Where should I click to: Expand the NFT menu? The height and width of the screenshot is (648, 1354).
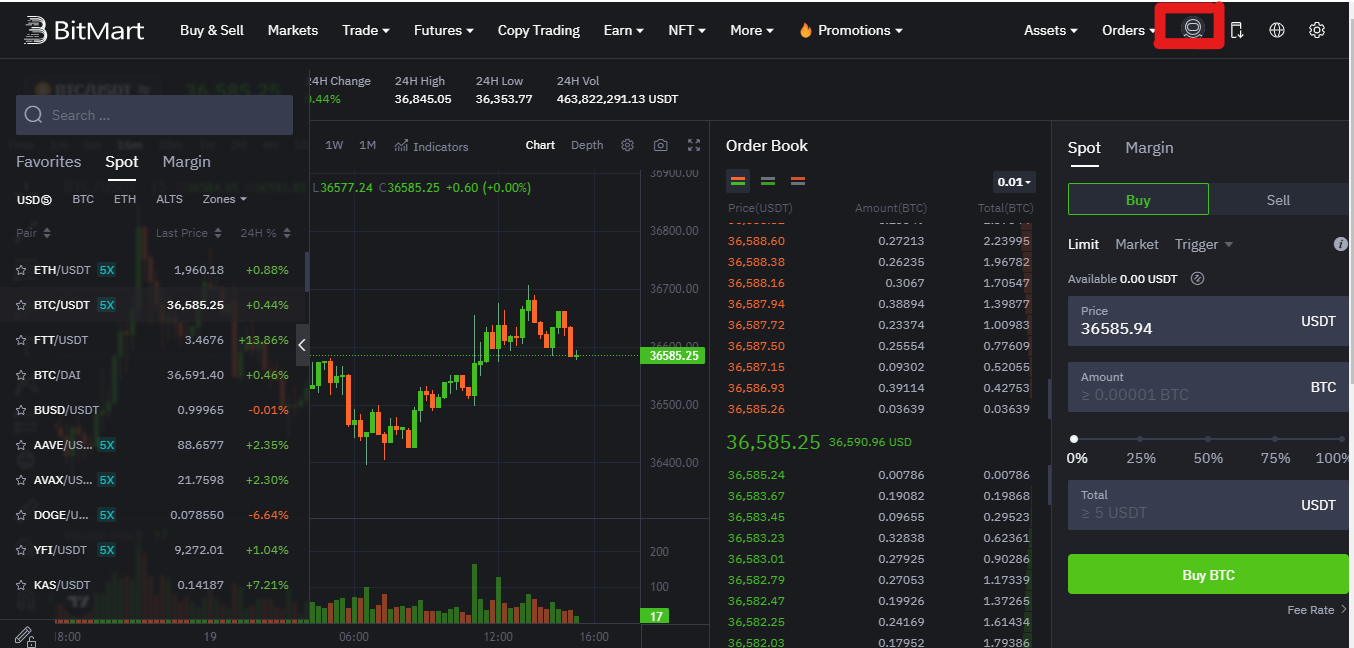687,30
